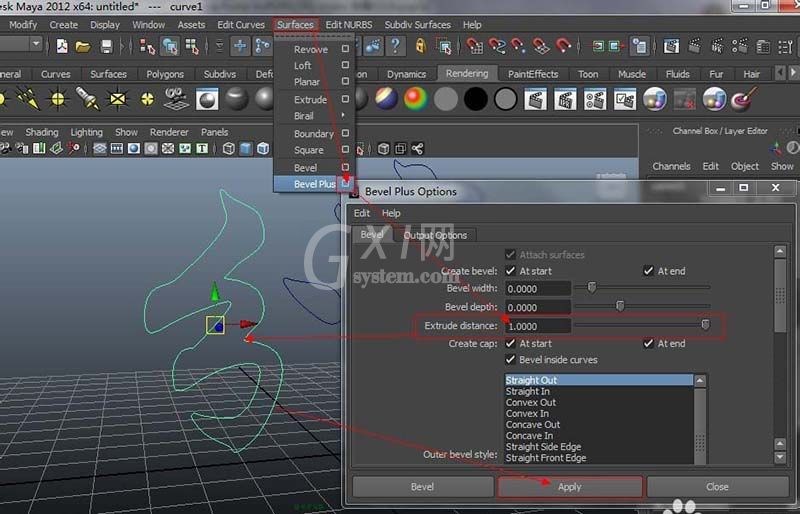Click the shelf tabs left arrow
The height and width of the screenshot is (514, 800).
tap(780, 73)
